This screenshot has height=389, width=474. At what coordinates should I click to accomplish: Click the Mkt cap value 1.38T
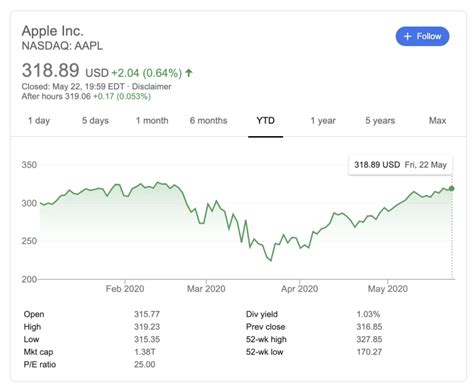(145, 352)
